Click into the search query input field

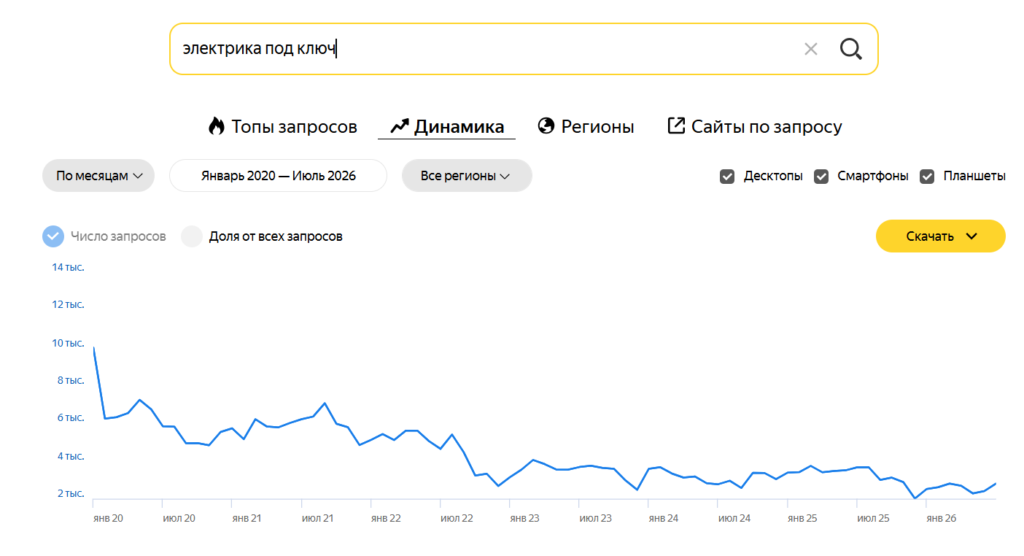tap(483, 49)
